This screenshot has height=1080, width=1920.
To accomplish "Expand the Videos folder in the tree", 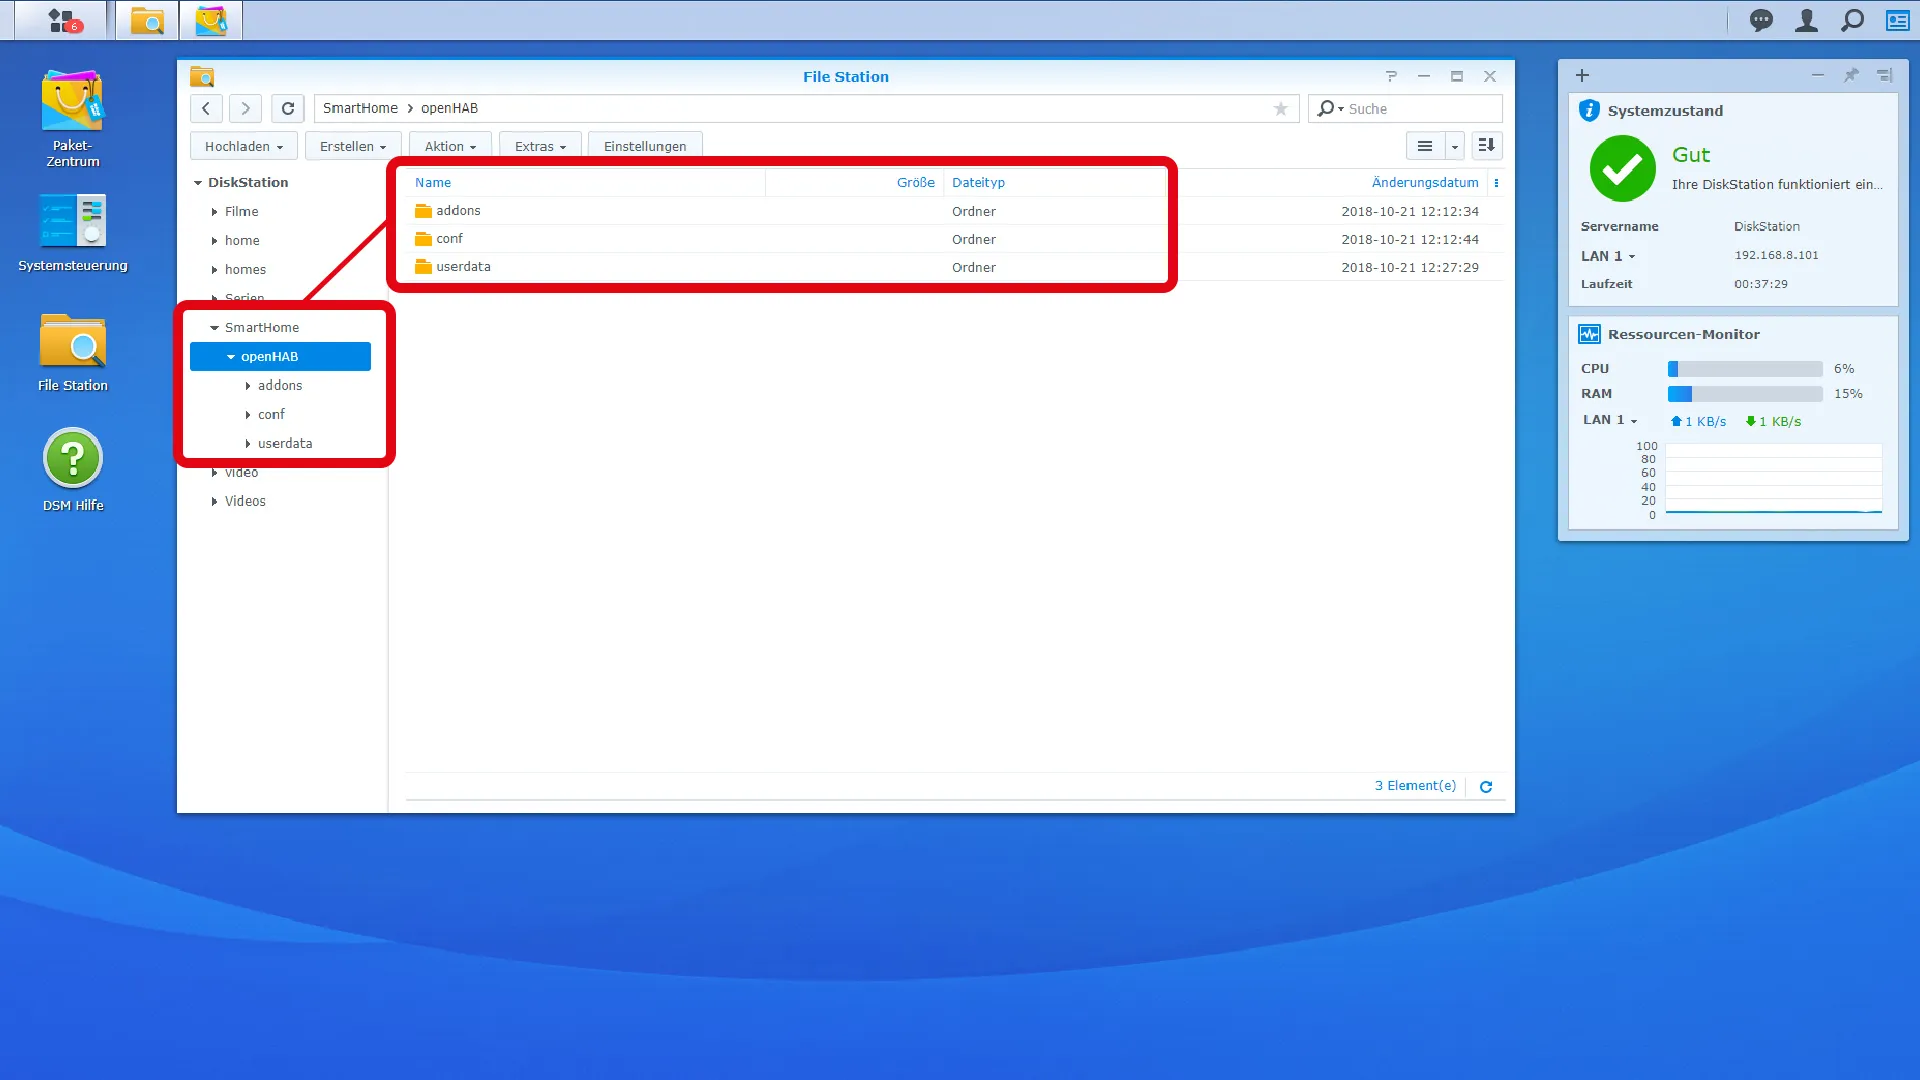I will [x=214, y=502].
